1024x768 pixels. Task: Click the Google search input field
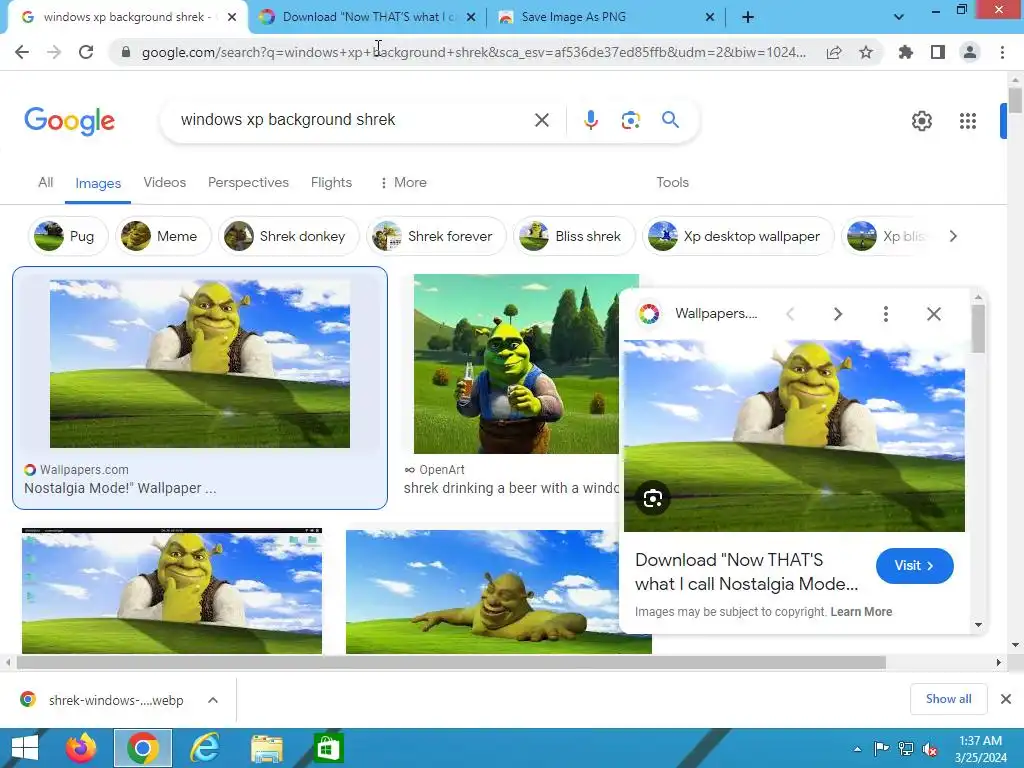(353, 120)
